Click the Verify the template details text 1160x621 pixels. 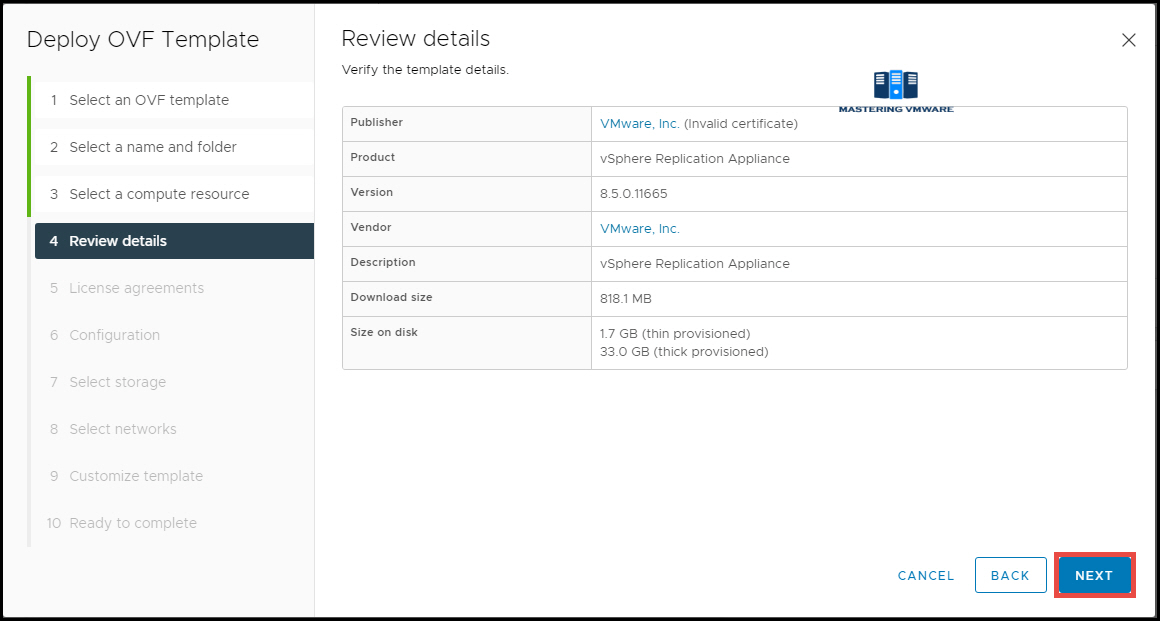click(425, 71)
